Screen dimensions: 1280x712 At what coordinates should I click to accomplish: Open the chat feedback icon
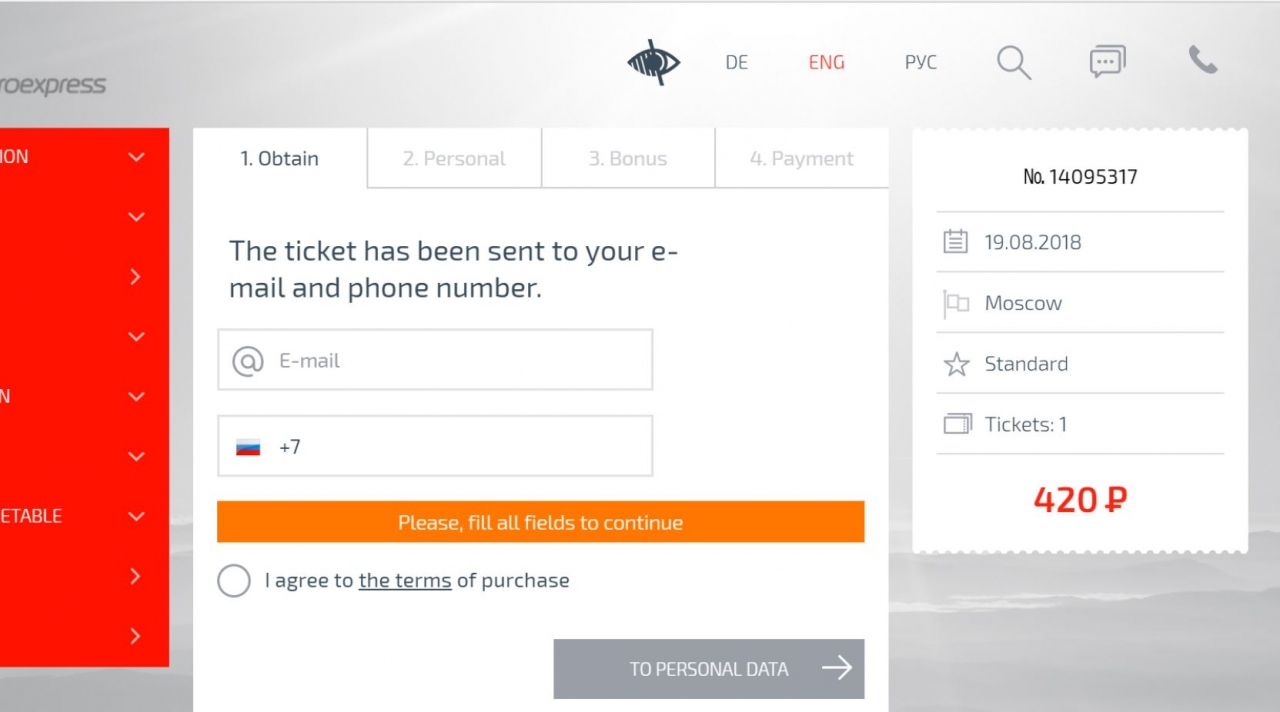1107,62
